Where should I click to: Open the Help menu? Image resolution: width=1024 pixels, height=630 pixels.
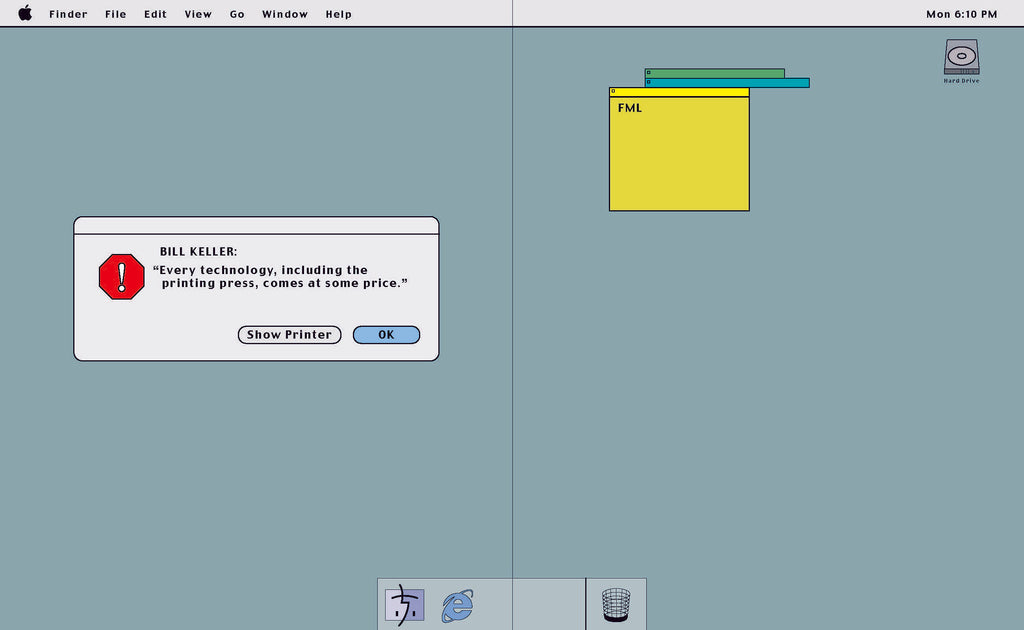point(338,14)
